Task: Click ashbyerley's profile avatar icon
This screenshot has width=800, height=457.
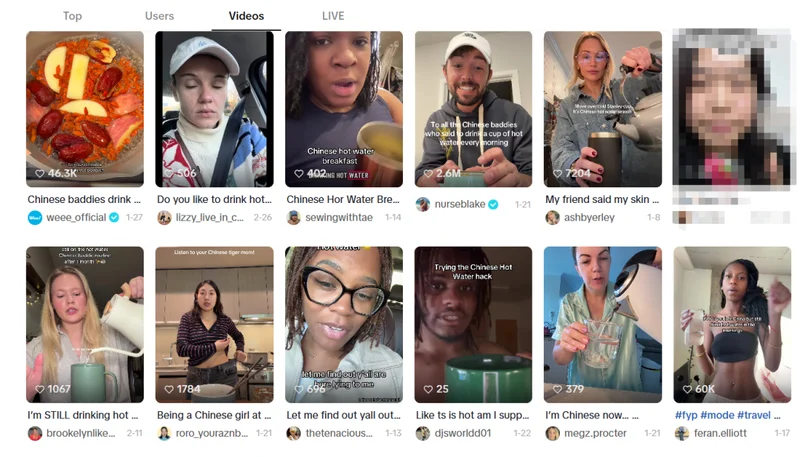Action: pyautogui.click(x=552, y=218)
